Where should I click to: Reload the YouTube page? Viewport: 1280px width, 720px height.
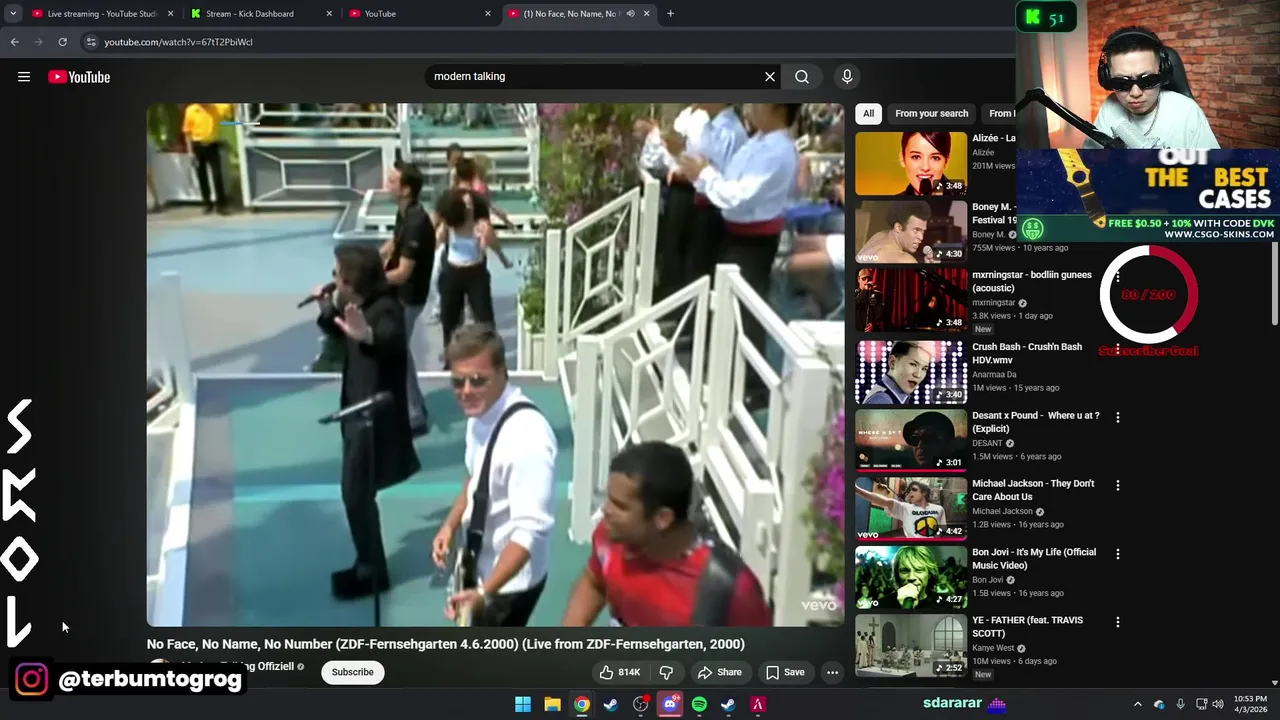pos(62,42)
